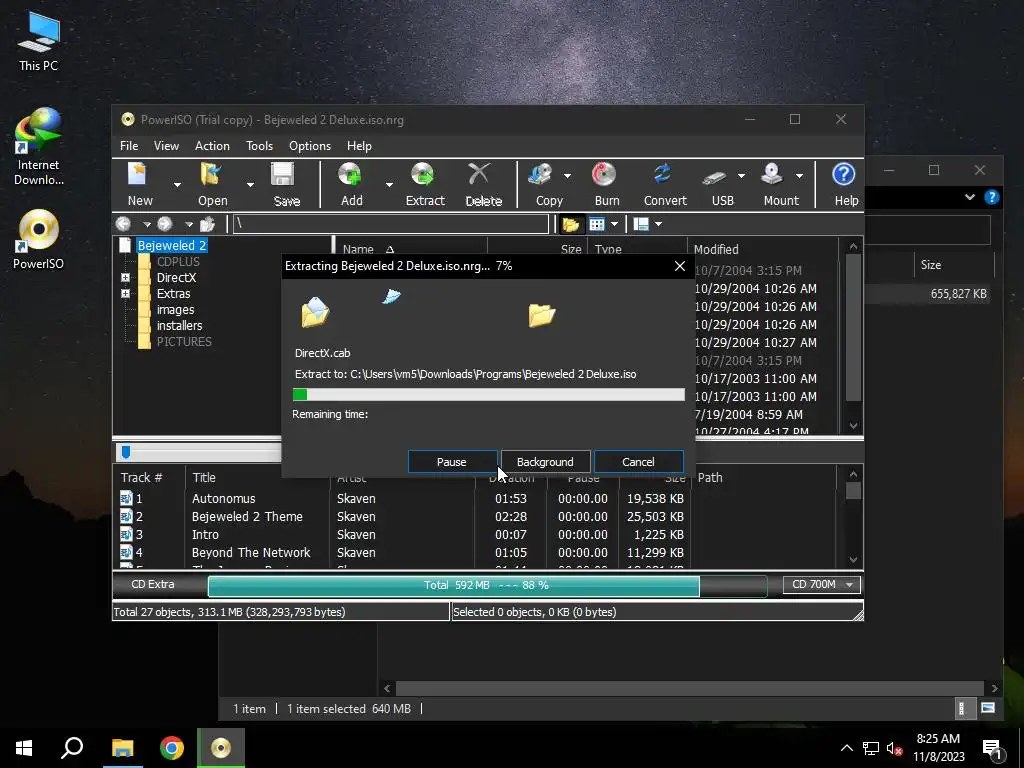The height and width of the screenshot is (768, 1024).
Task: Click the Convert toolbar icon
Action: [665, 184]
